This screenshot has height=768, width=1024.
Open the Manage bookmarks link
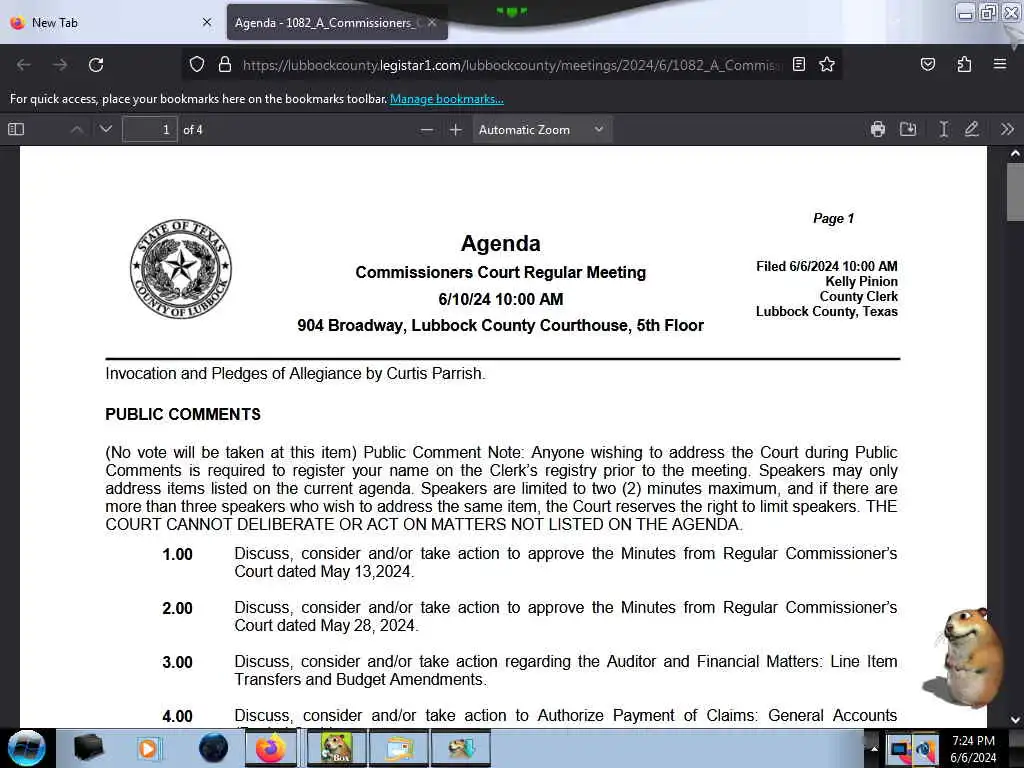(x=447, y=99)
